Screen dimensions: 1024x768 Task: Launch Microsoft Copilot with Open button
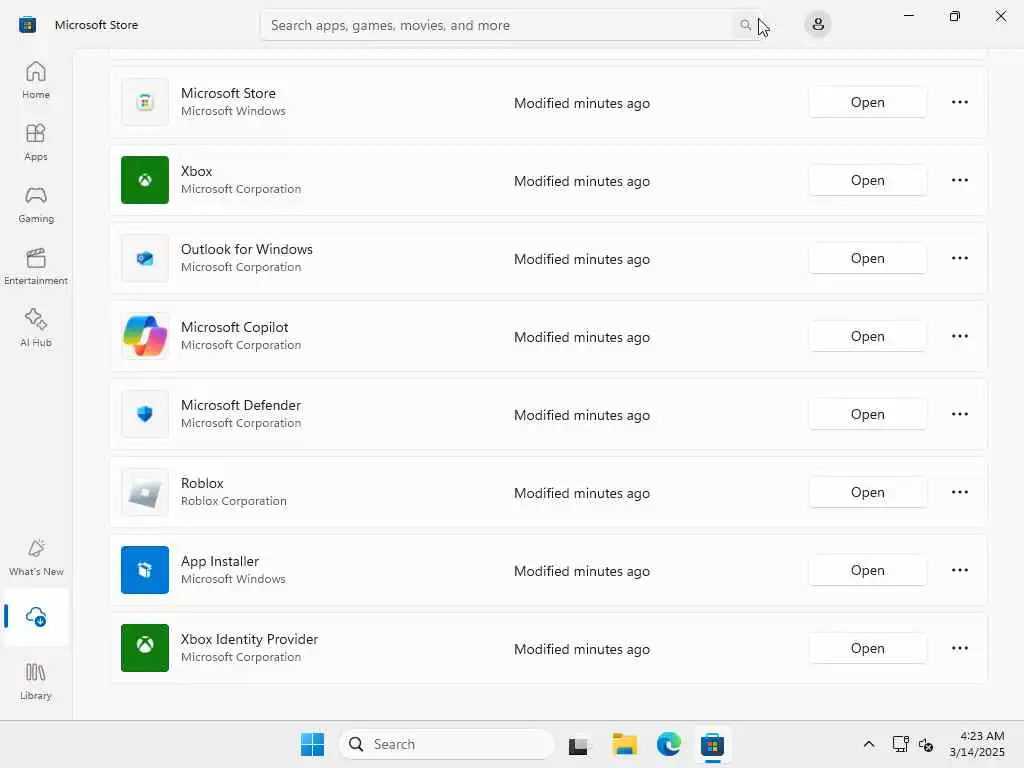(x=867, y=336)
